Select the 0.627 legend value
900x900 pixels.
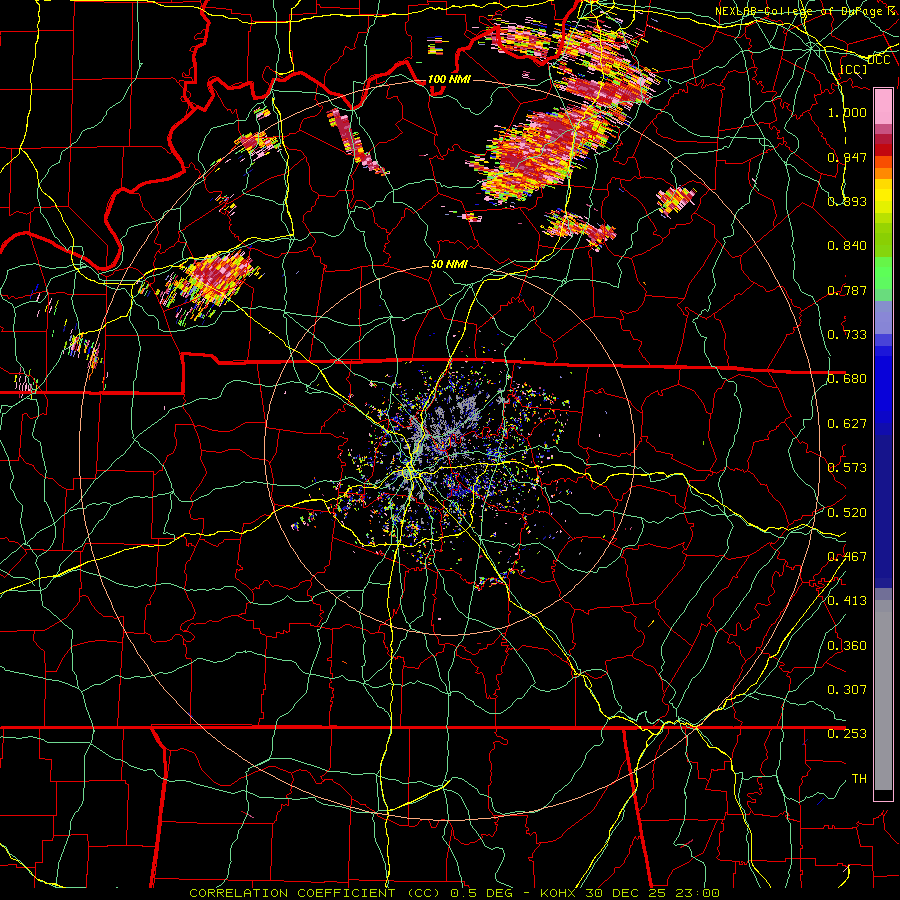(847, 424)
